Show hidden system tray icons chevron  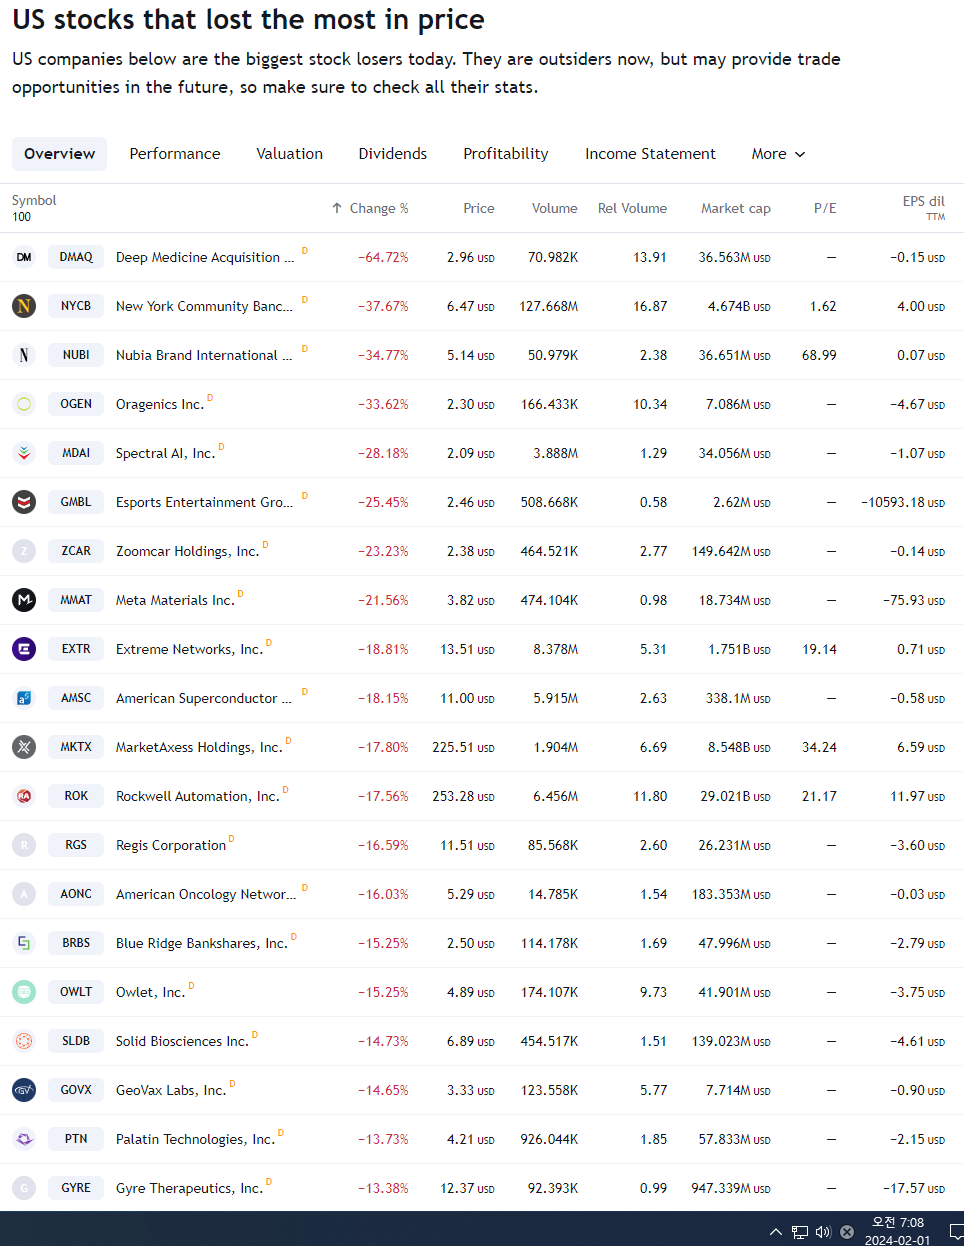(776, 1232)
